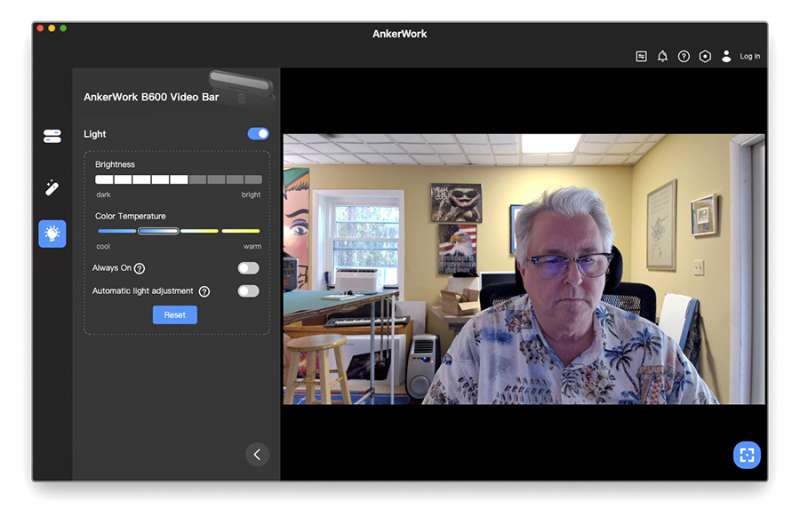Collapse the settings panel with the back arrow
The width and height of the screenshot is (800, 524).
(257, 454)
